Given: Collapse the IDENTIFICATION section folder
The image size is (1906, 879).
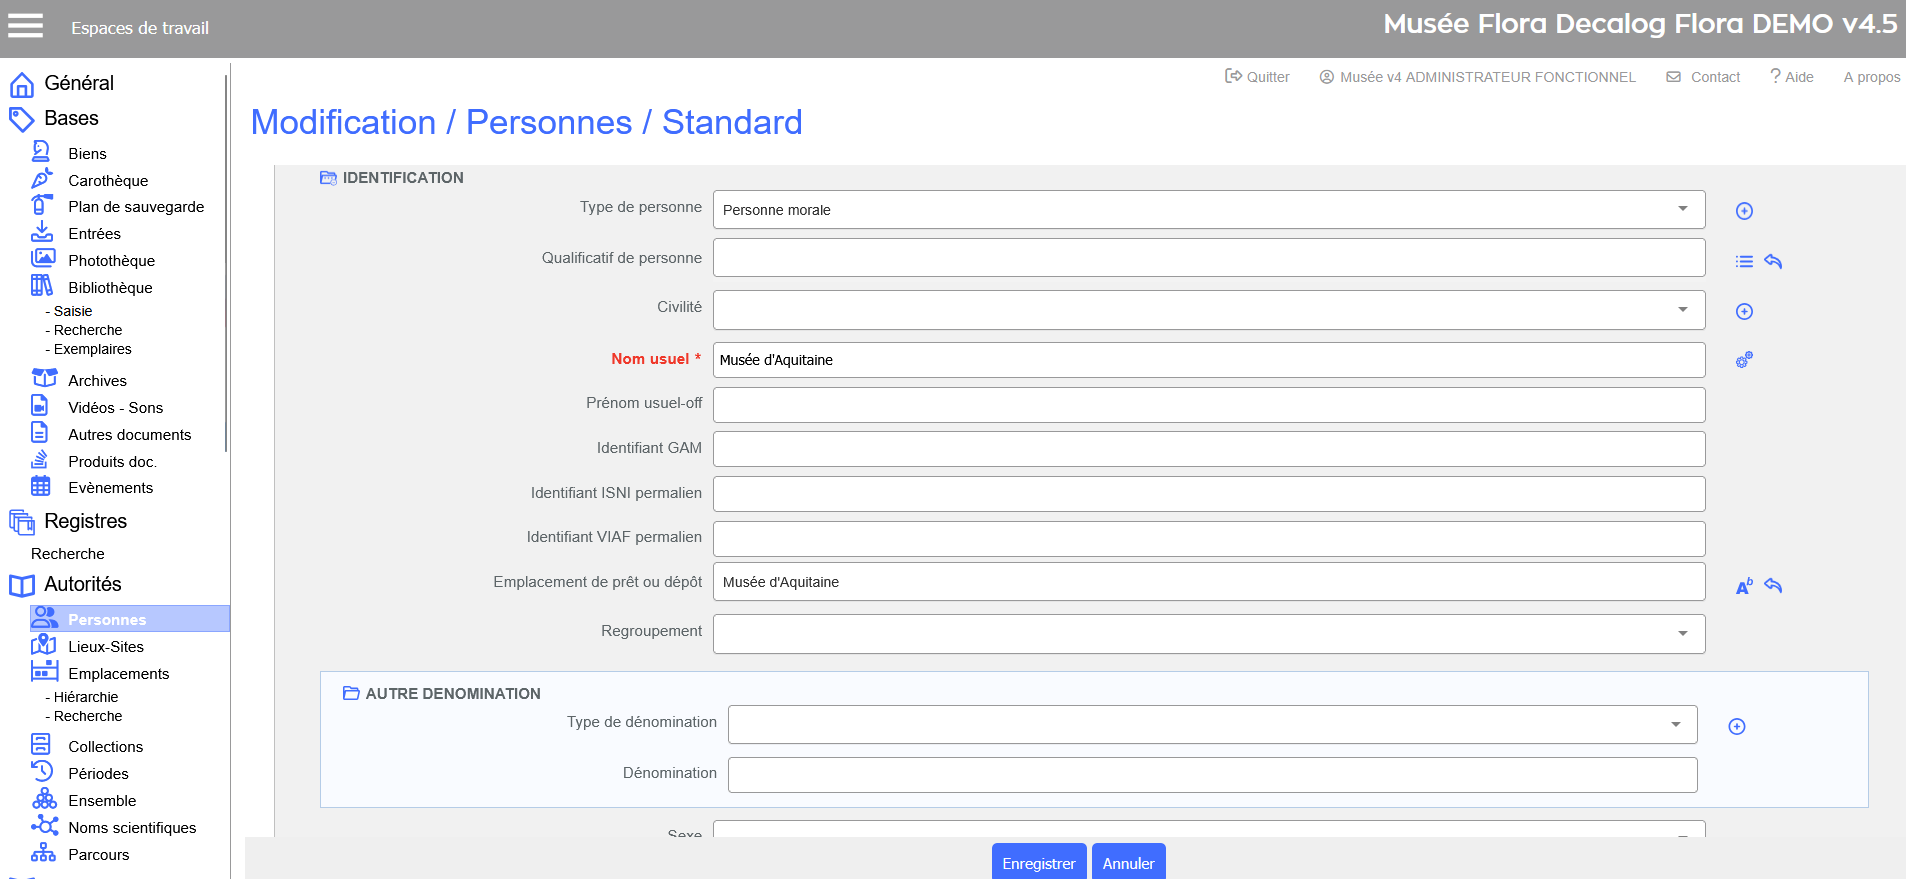Looking at the screenshot, I should coord(328,178).
